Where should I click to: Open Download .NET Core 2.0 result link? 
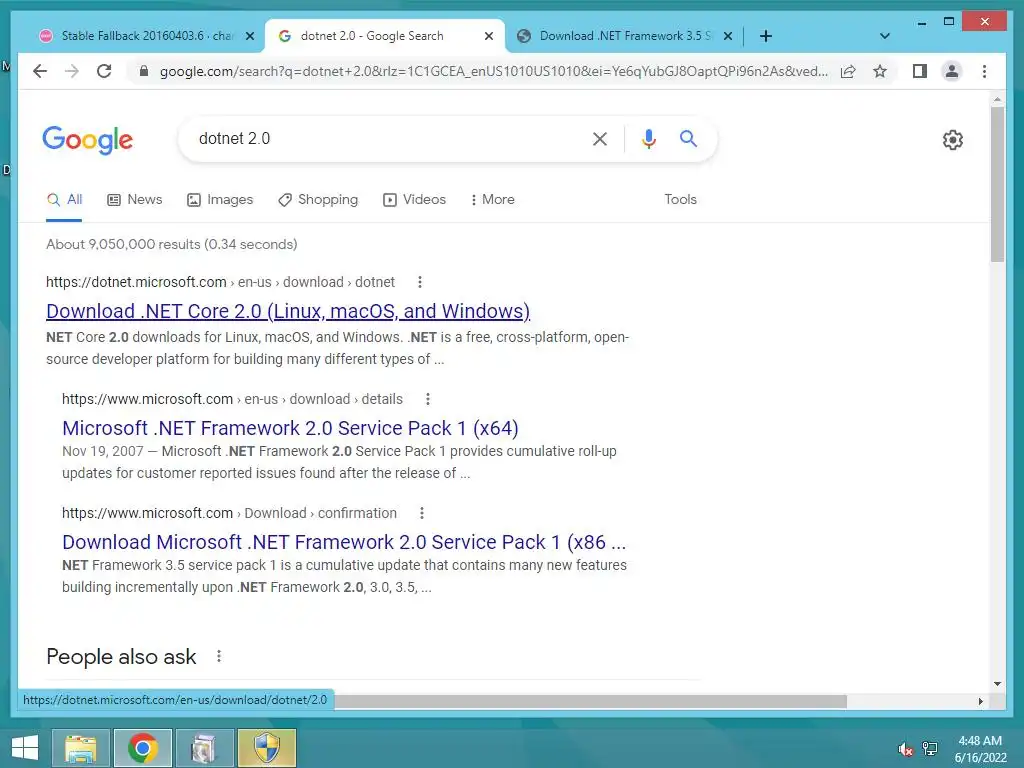288,312
